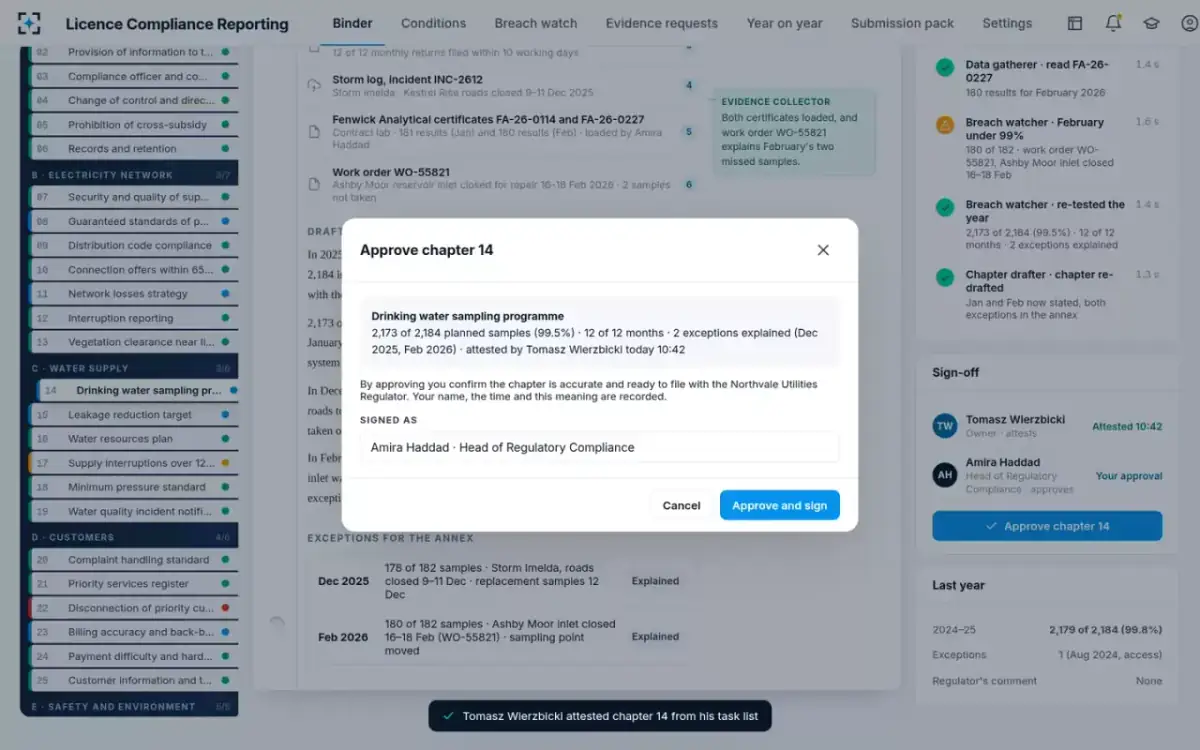Select chapter 23 Billing accuracy and back-billing
1200x750 pixels.
point(134,632)
